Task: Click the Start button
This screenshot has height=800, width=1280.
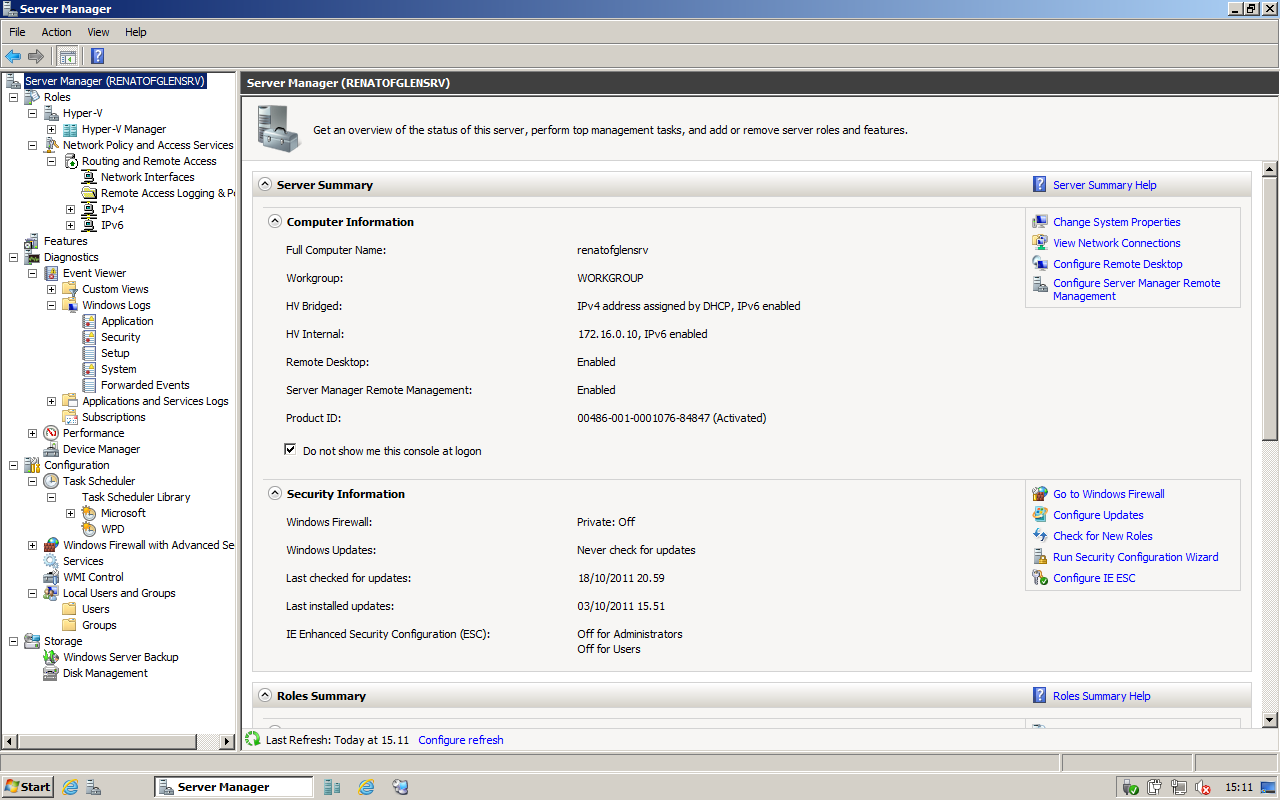Action: pyautogui.click(x=27, y=787)
